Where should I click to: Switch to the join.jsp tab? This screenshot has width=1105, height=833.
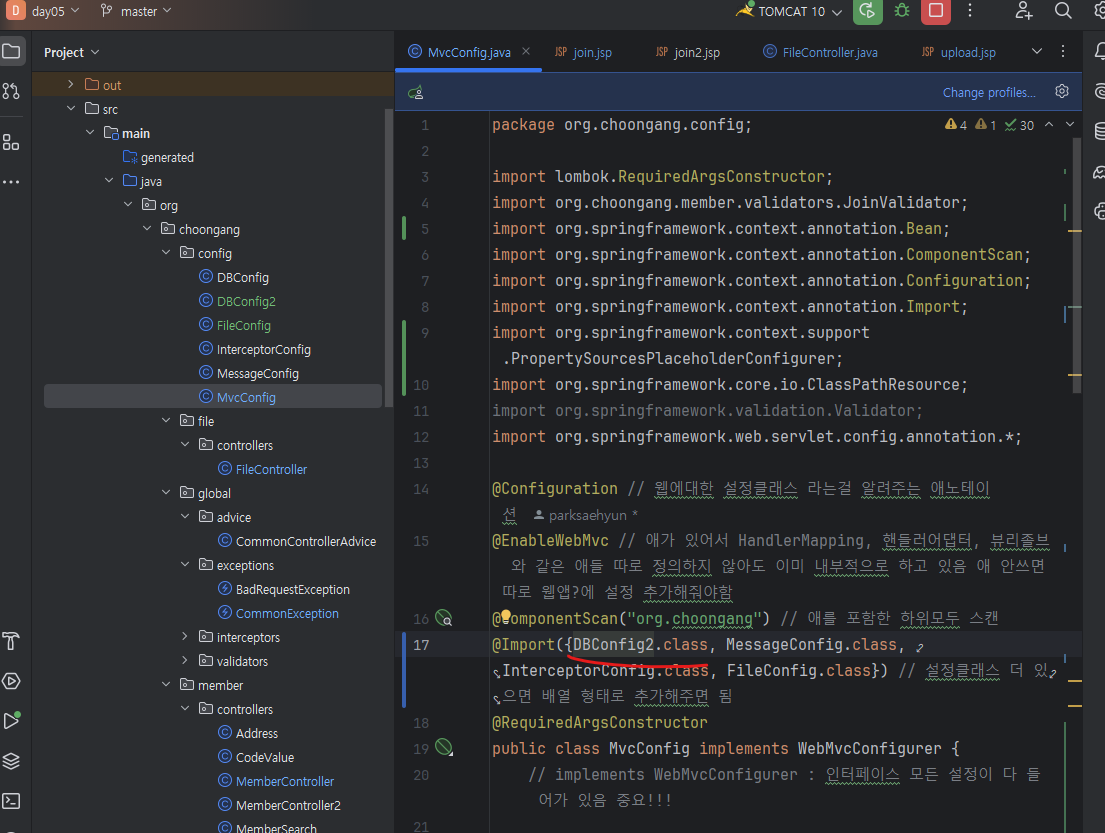[584, 52]
